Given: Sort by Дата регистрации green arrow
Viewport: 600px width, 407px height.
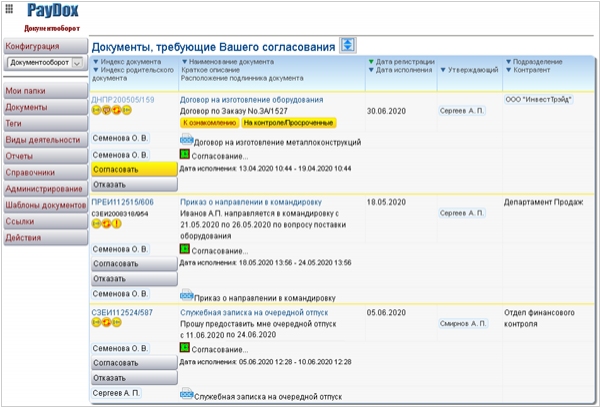Looking at the screenshot, I should [x=371, y=62].
